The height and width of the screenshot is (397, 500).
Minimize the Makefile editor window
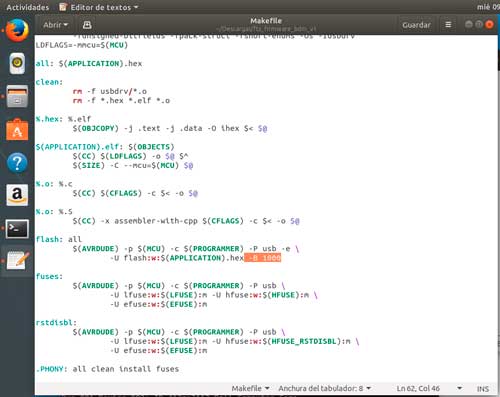click(469, 24)
